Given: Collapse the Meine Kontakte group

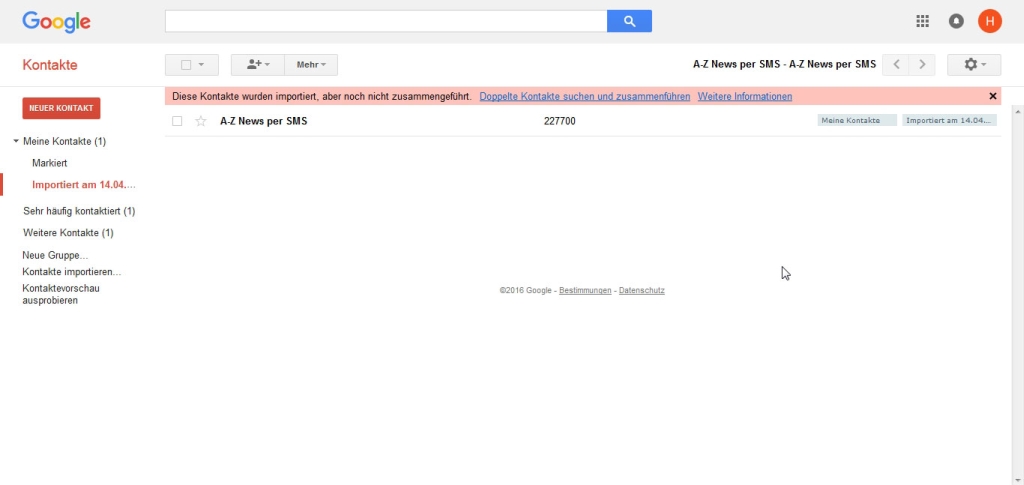Looking at the screenshot, I should [x=16, y=141].
